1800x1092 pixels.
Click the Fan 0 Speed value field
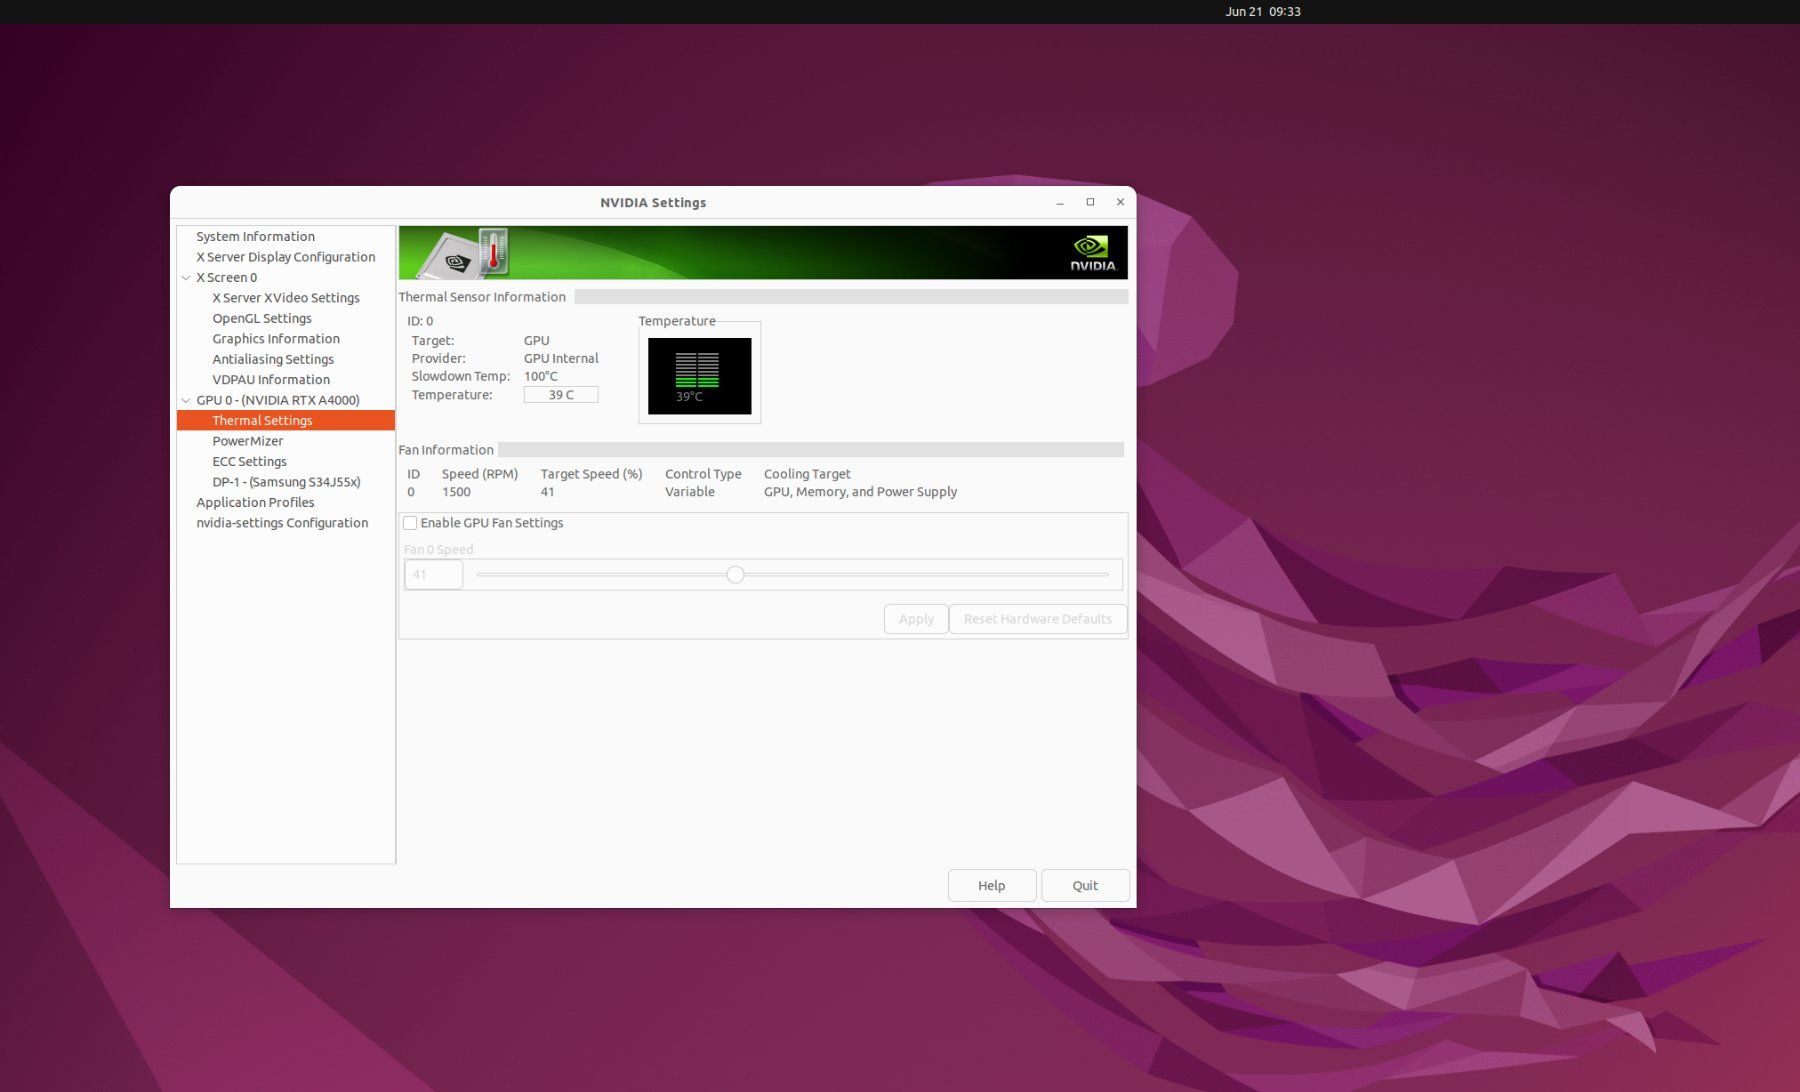(x=433, y=575)
